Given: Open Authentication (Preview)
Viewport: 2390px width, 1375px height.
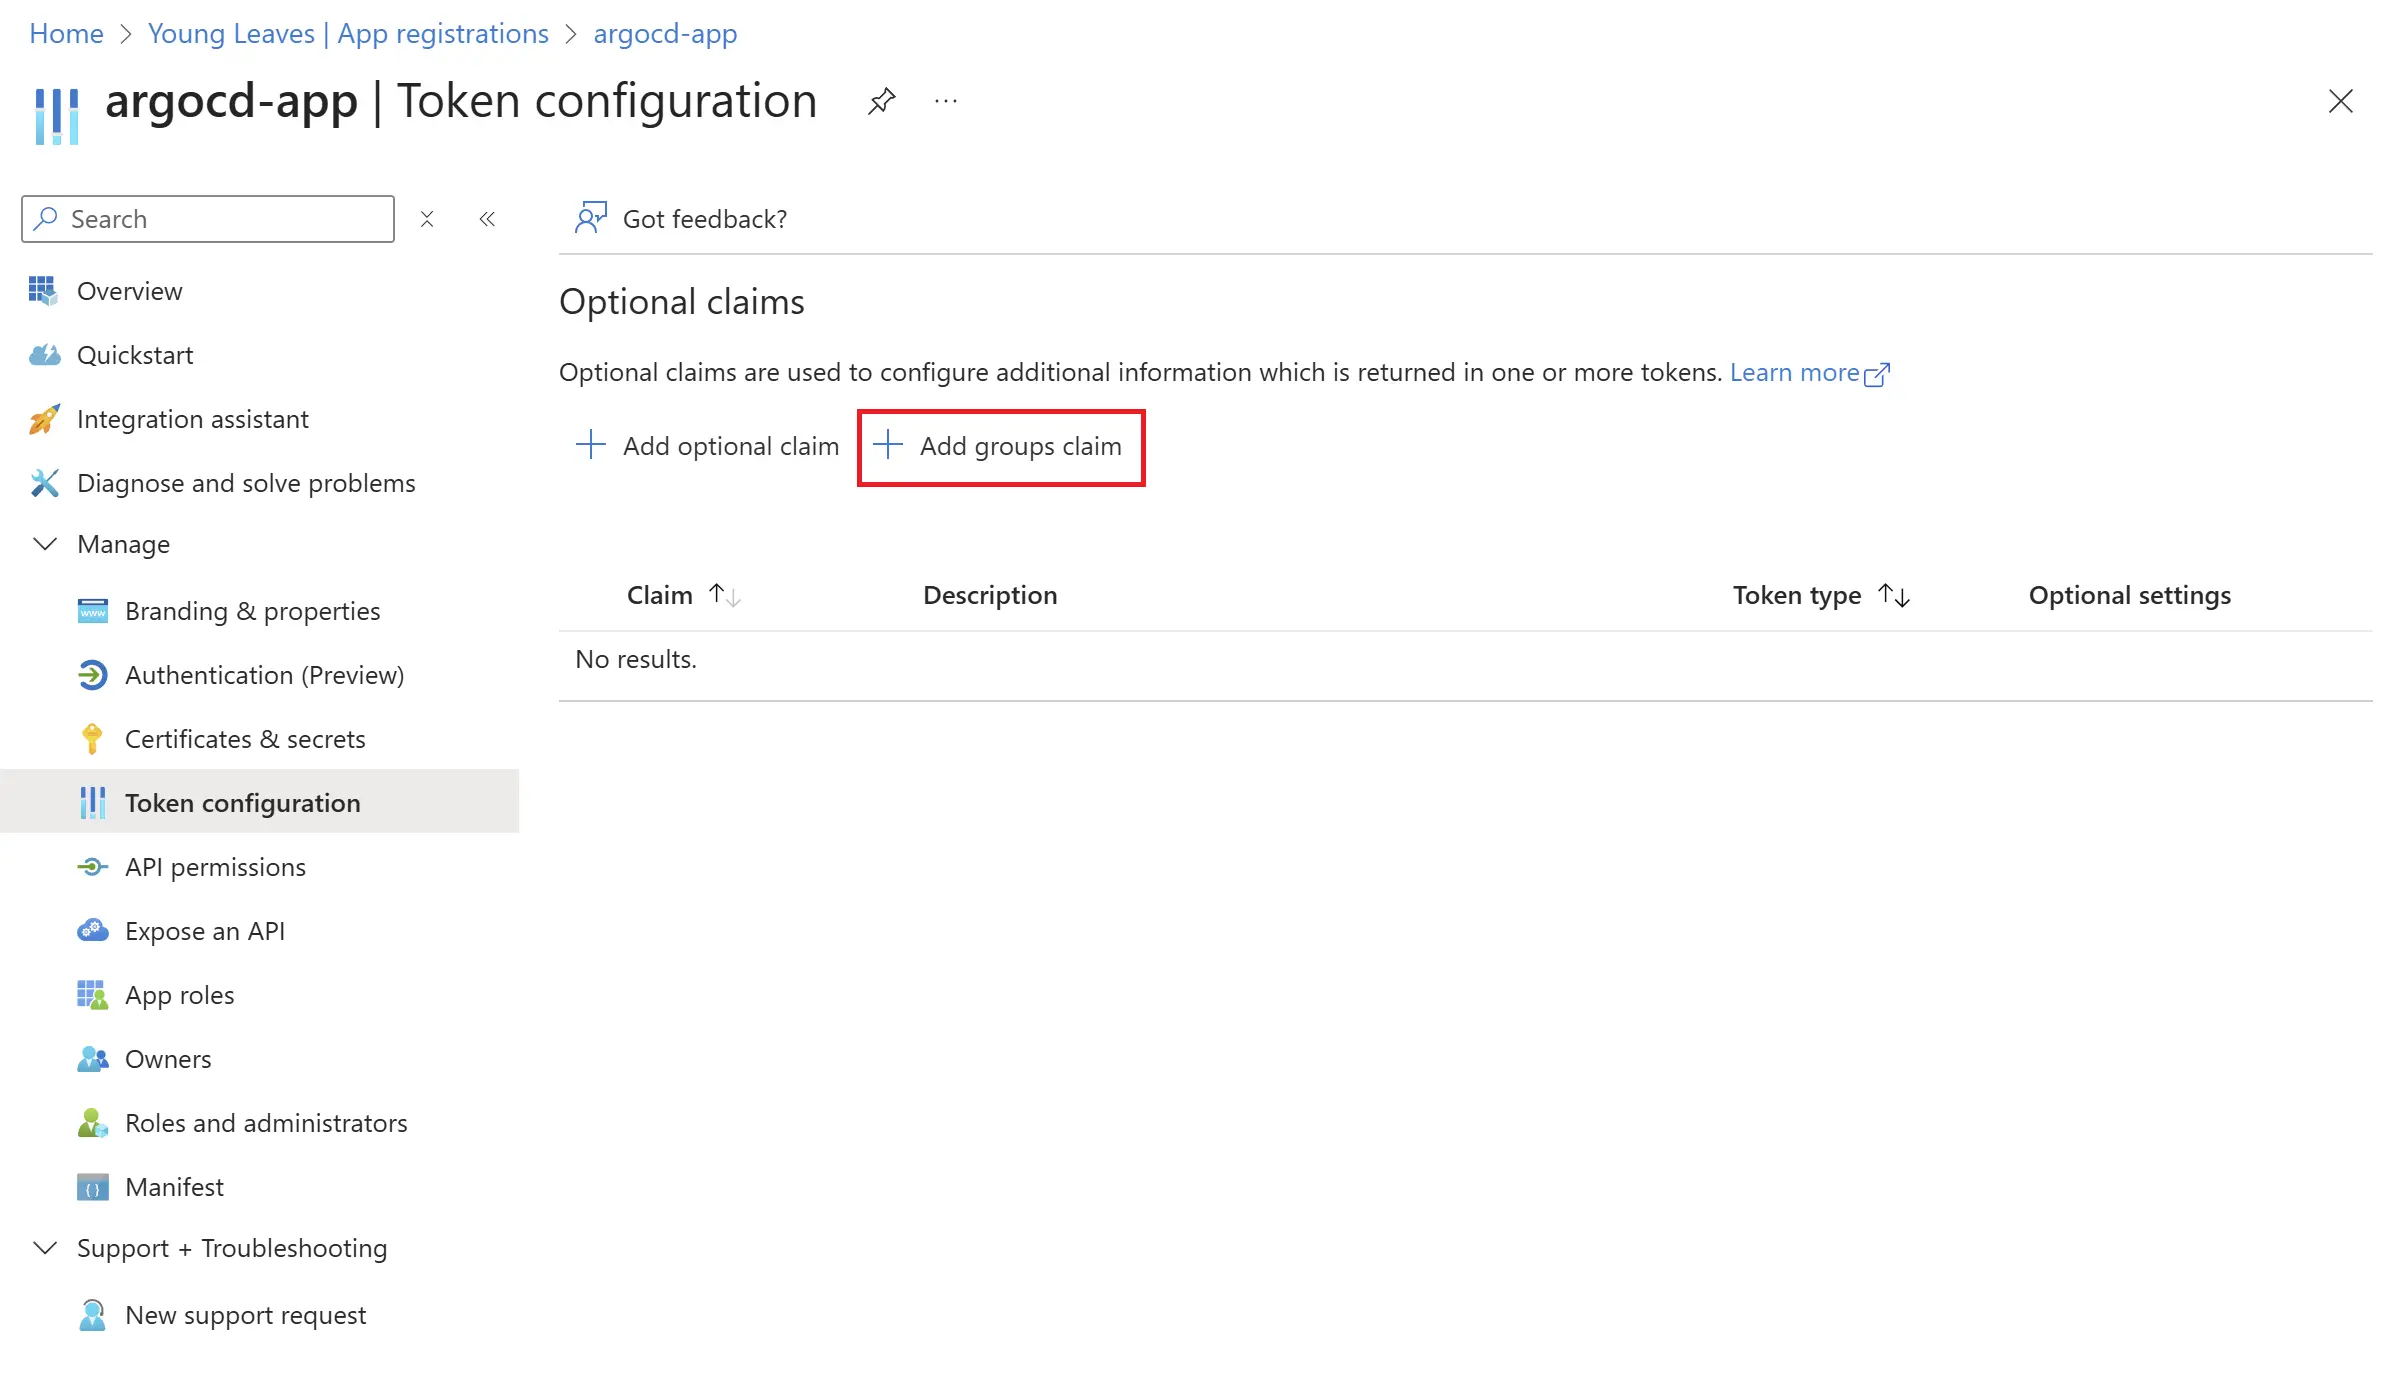Looking at the screenshot, I should (x=265, y=675).
